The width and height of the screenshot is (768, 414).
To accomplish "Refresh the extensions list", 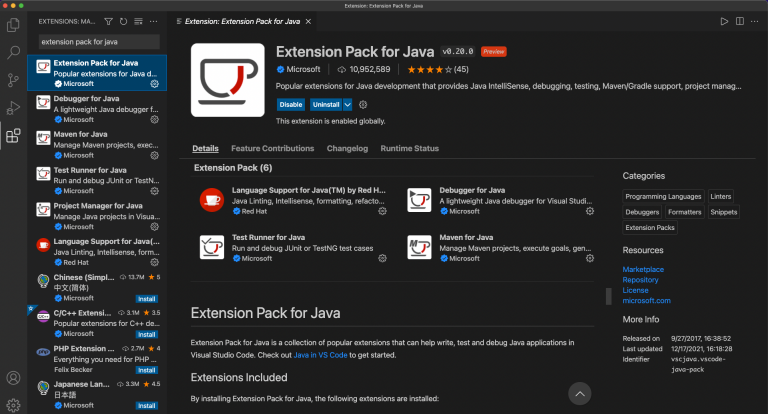I will [x=122, y=21].
